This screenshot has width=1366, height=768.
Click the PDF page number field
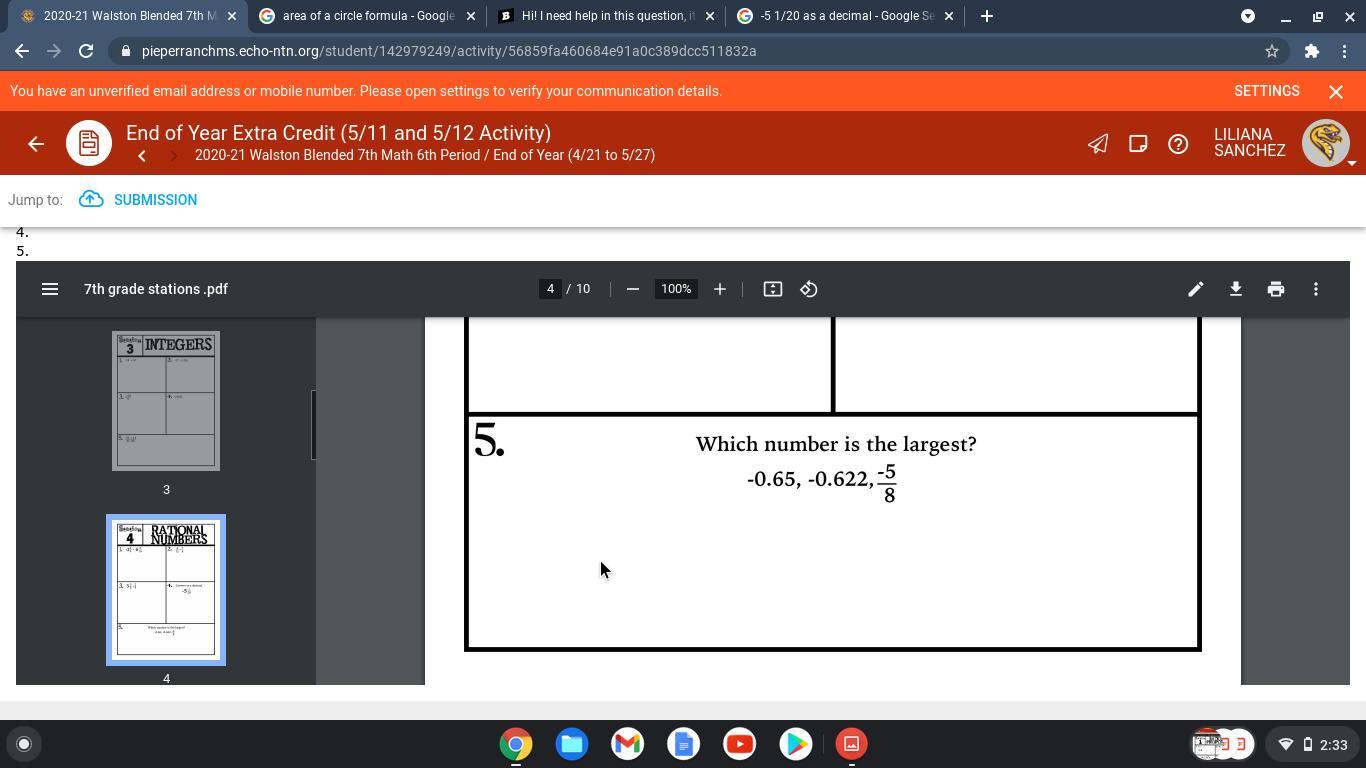(550, 289)
